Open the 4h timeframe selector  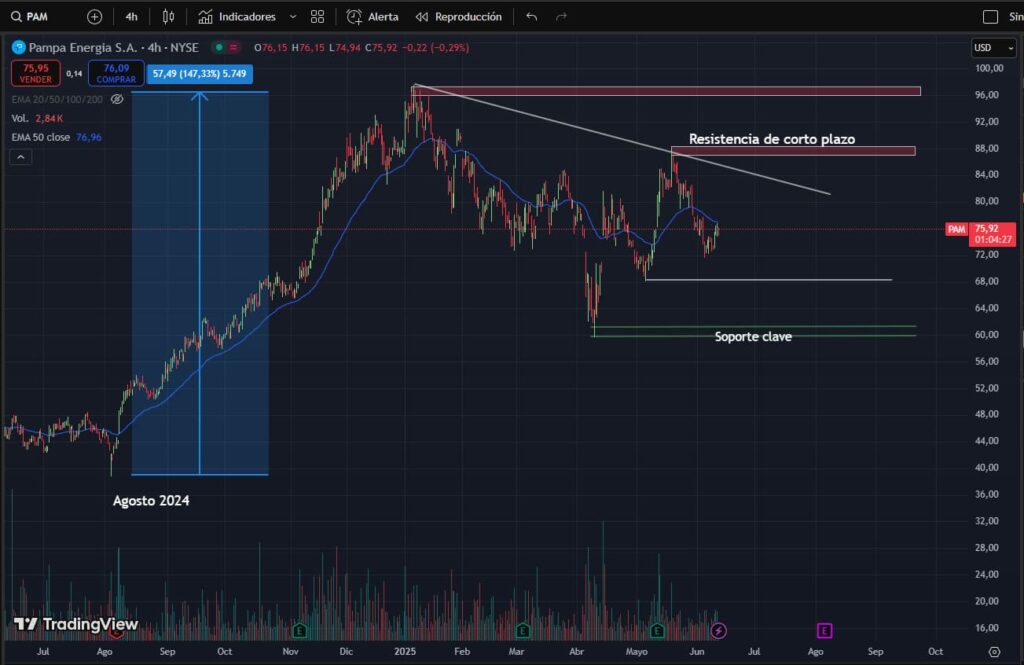132,17
